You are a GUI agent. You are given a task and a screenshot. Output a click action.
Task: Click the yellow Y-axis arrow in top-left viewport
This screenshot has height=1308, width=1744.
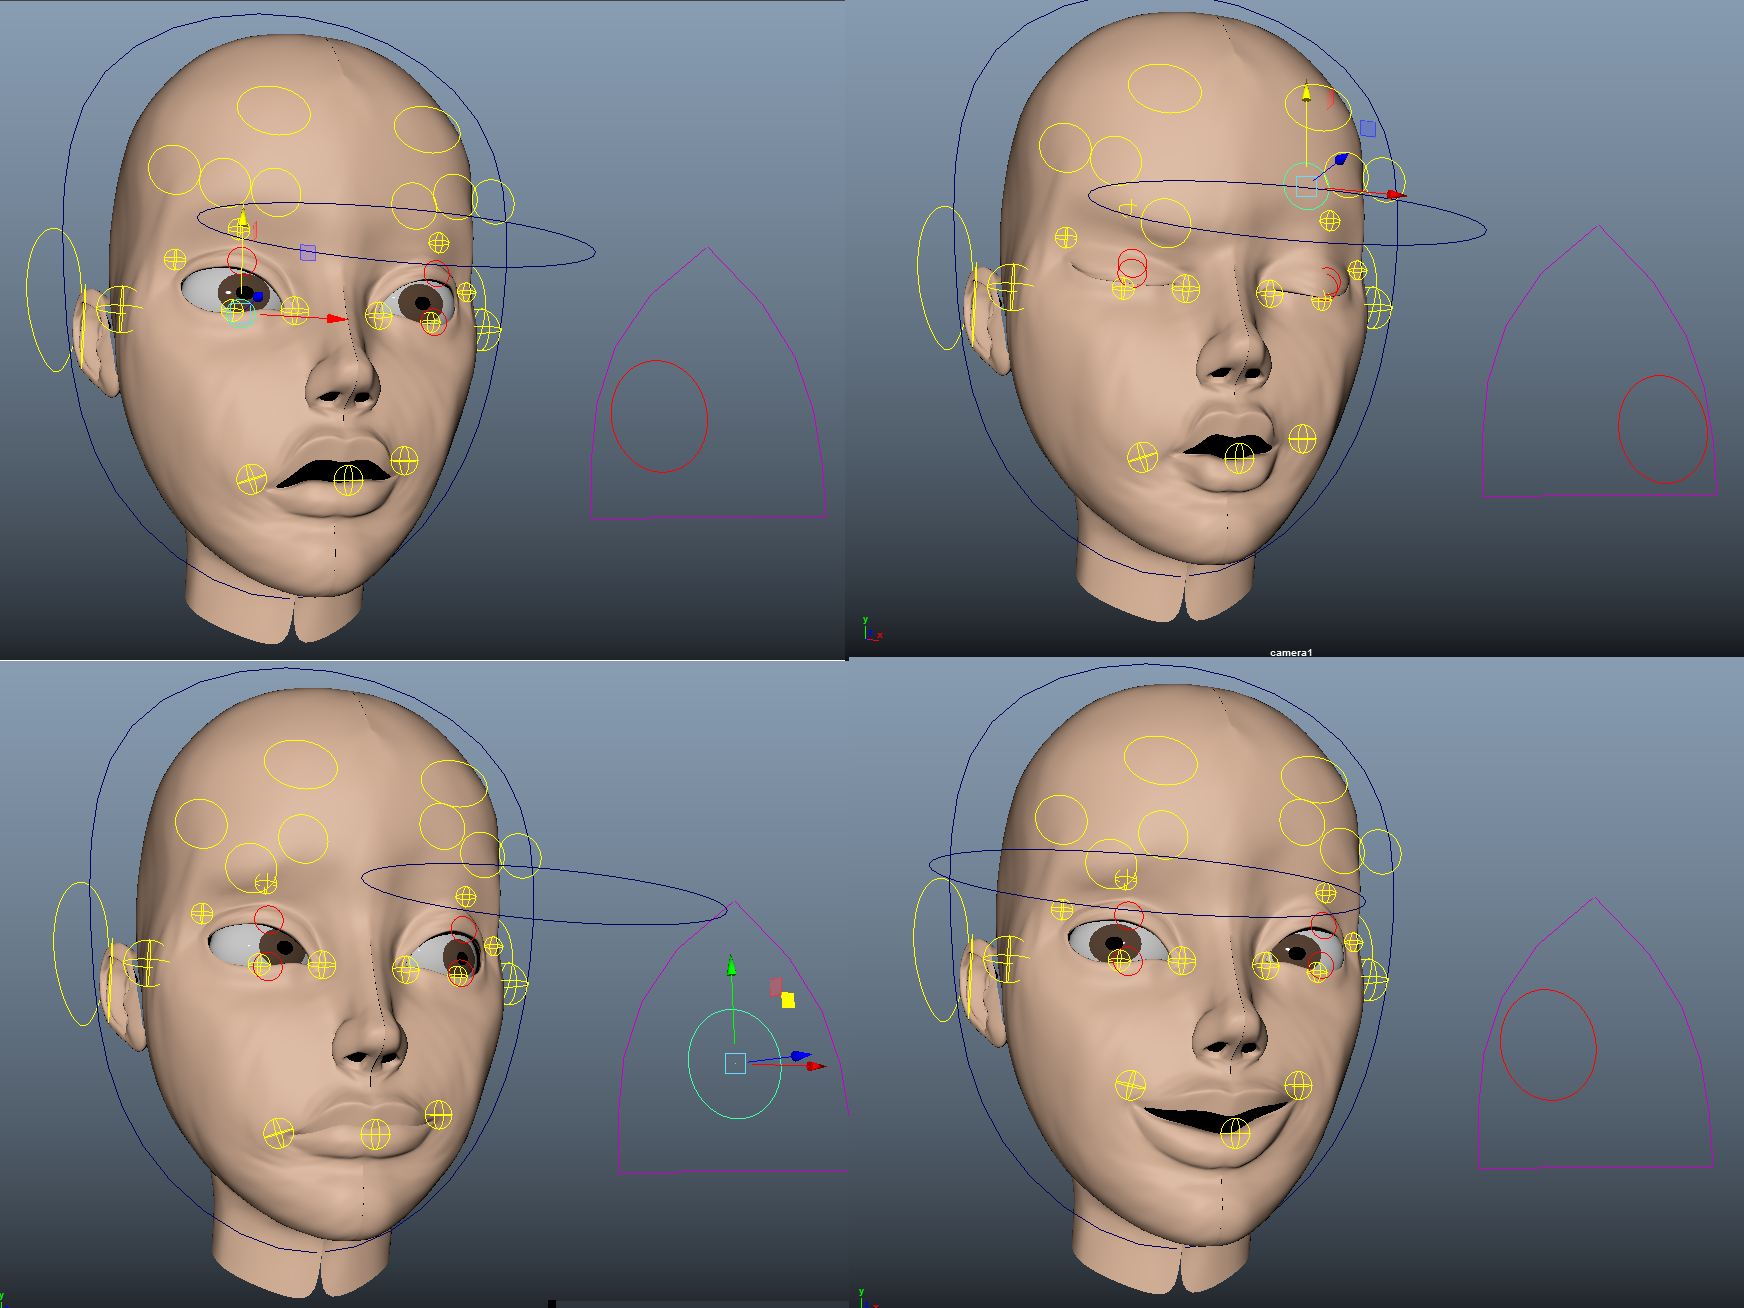pyautogui.click(x=242, y=217)
